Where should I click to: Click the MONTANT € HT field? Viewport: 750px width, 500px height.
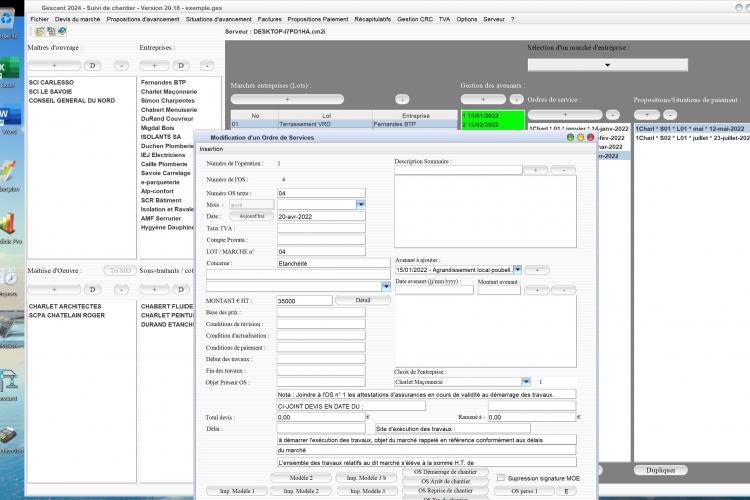(304, 300)
